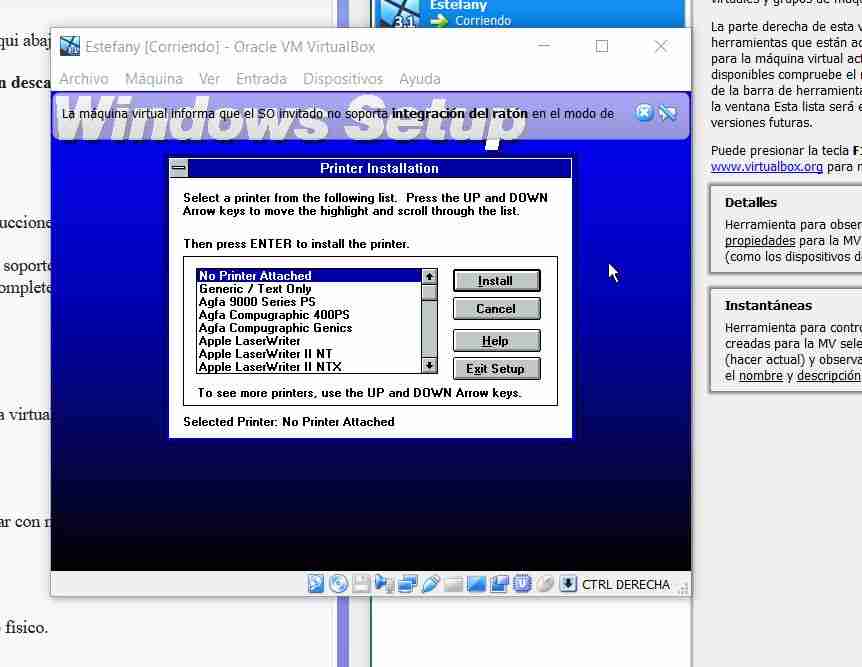Click the keyboard capture arrow icon
Screen dimensions: 862x667
pos(568,584)
